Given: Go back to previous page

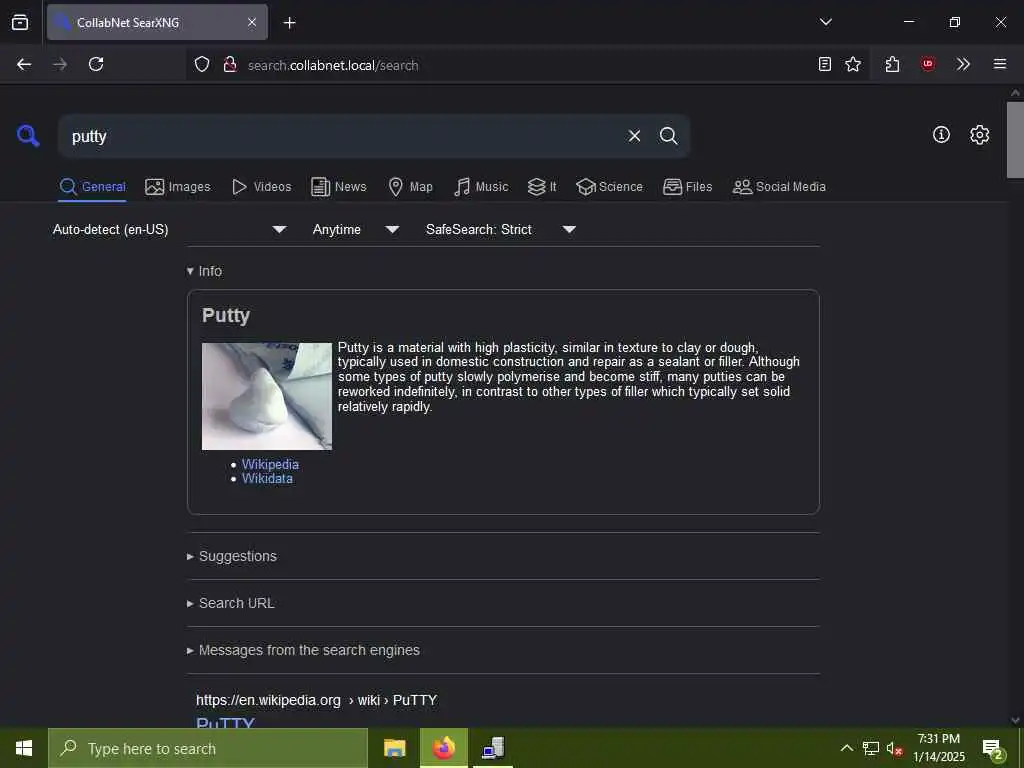Looking at the screenshot, I should click(24, 64).
